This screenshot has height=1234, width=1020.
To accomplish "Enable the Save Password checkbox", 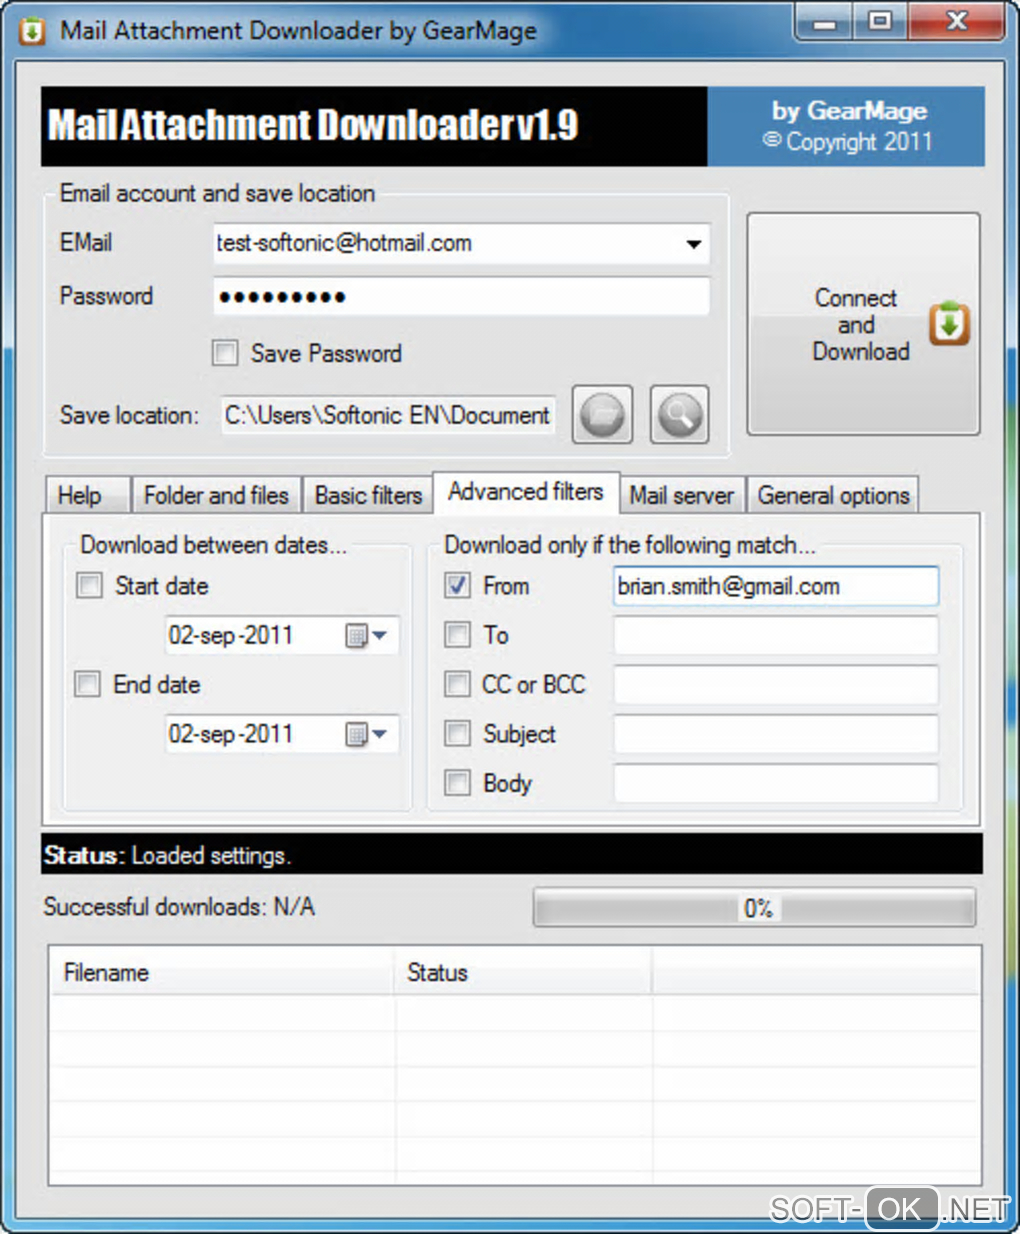I will click(225, 353).
